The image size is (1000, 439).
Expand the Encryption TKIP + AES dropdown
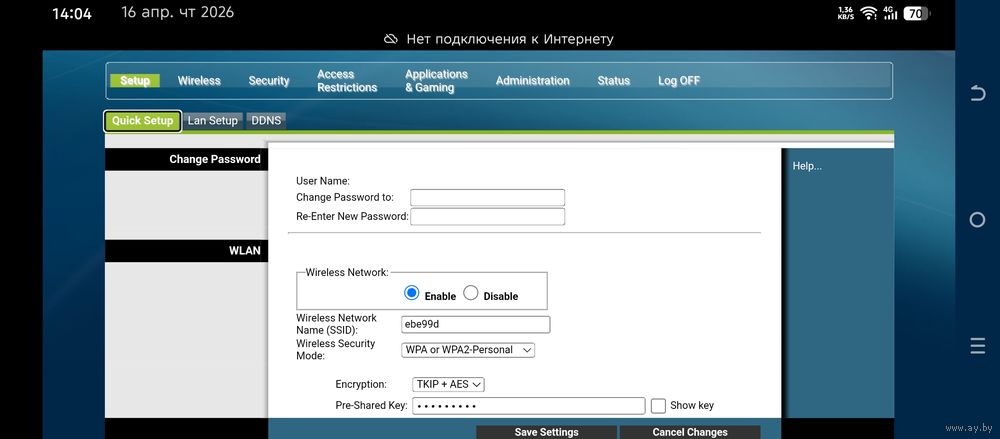click(448, 384)
